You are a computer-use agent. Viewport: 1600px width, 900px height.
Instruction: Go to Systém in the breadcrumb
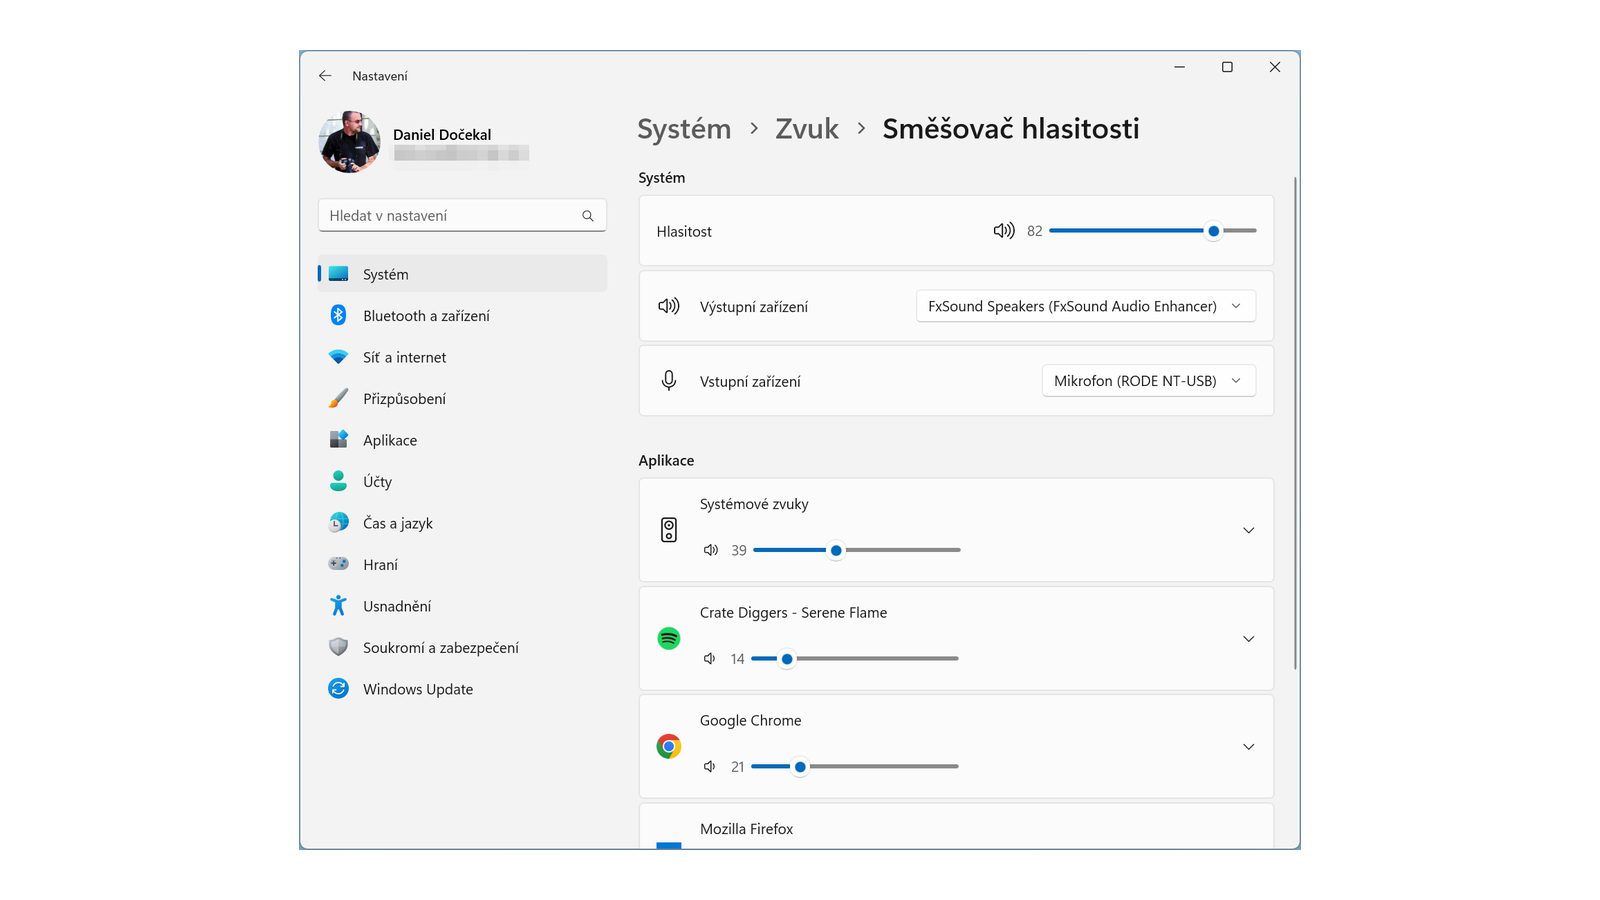click(x=684, y=129)
